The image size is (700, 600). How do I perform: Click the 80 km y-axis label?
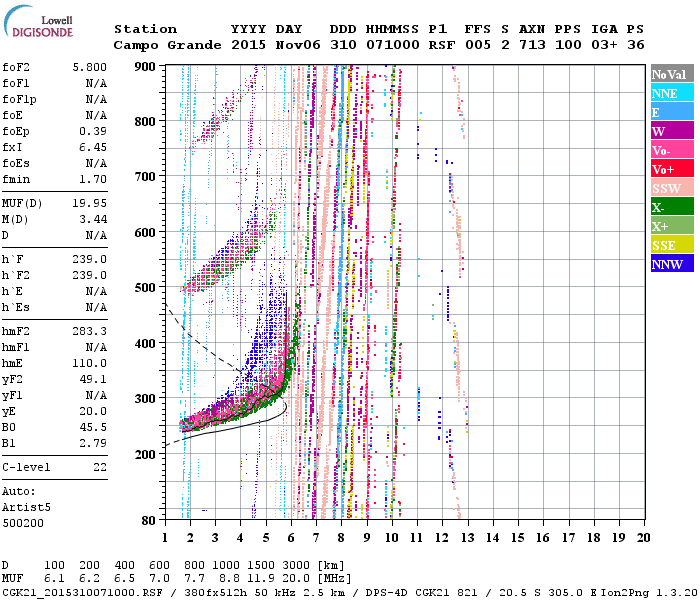coord(149,520)
